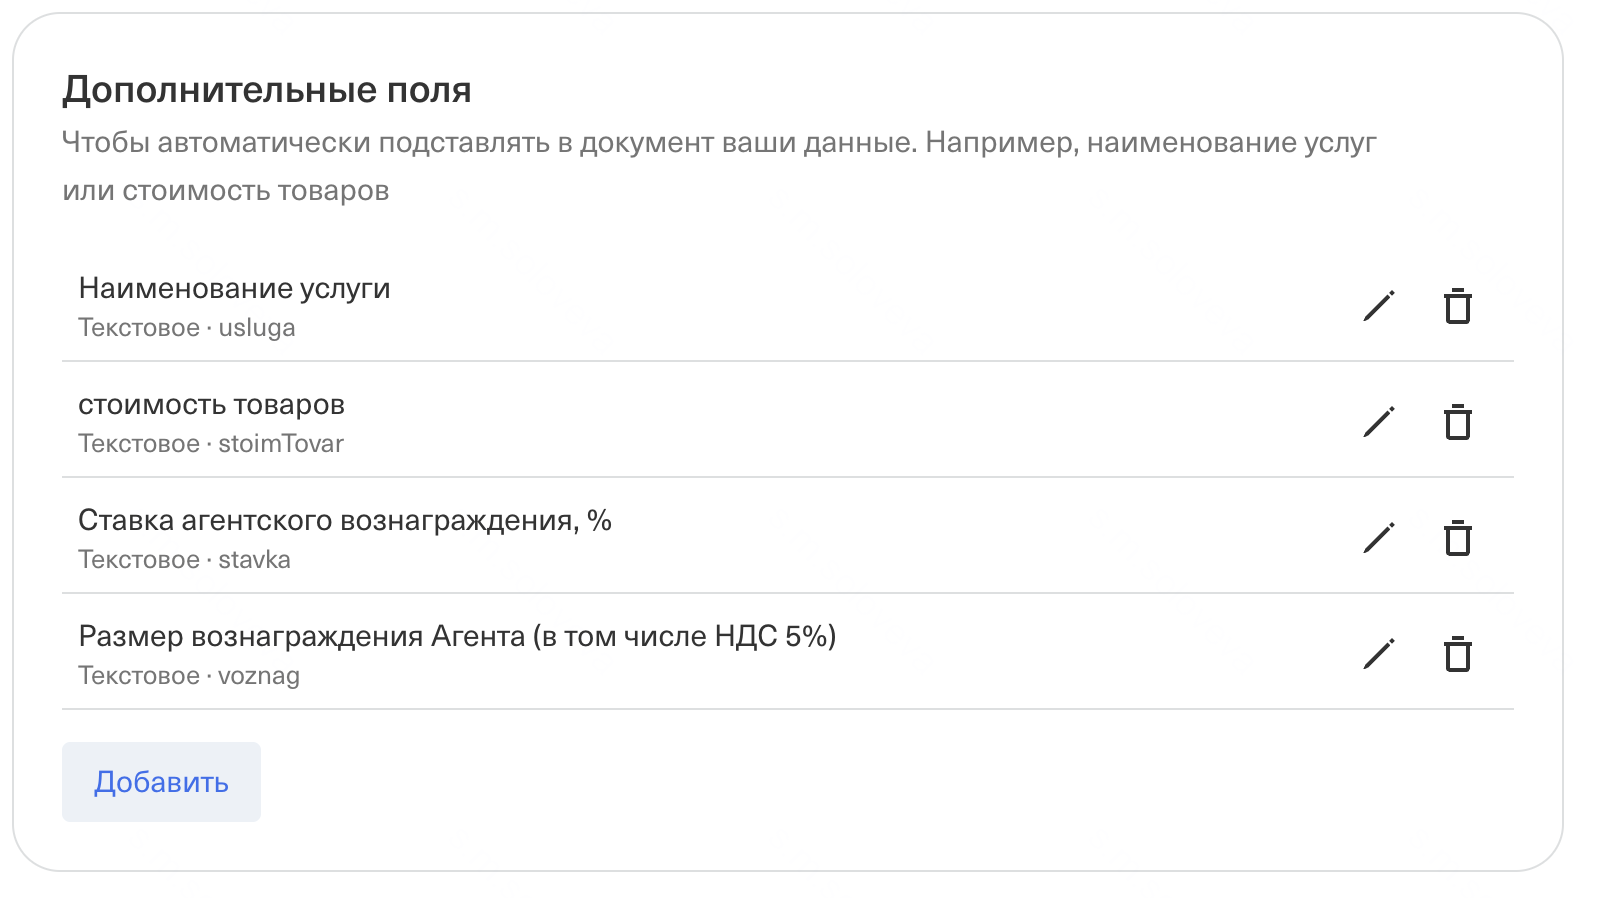Viewport: 1612px width, 898px height.
Task: Click the pencil icon for 'стоимость товаров'
Action: (1378, 422)
